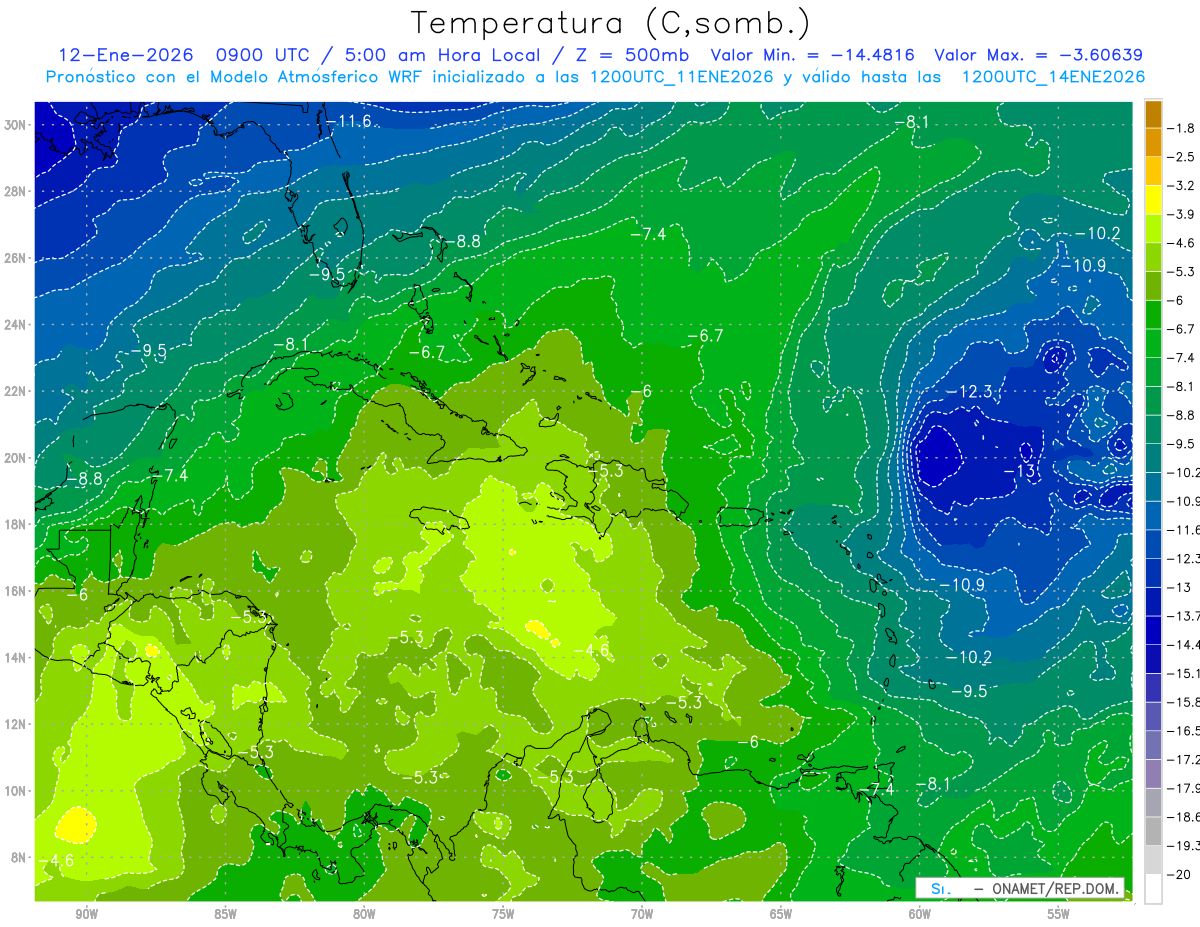
Task: Click the "-3.2" legend scale label
Action: (x=1181, y=185)
